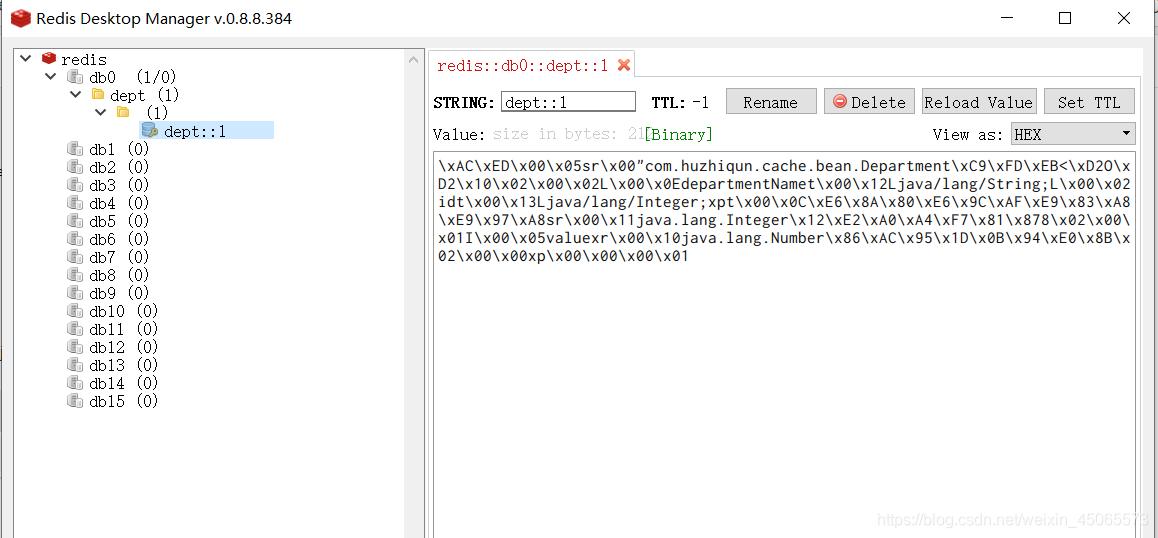This screenshot has height=538, width=1158.
Task: Click the db3 database icon
Action: pos(75,185)
